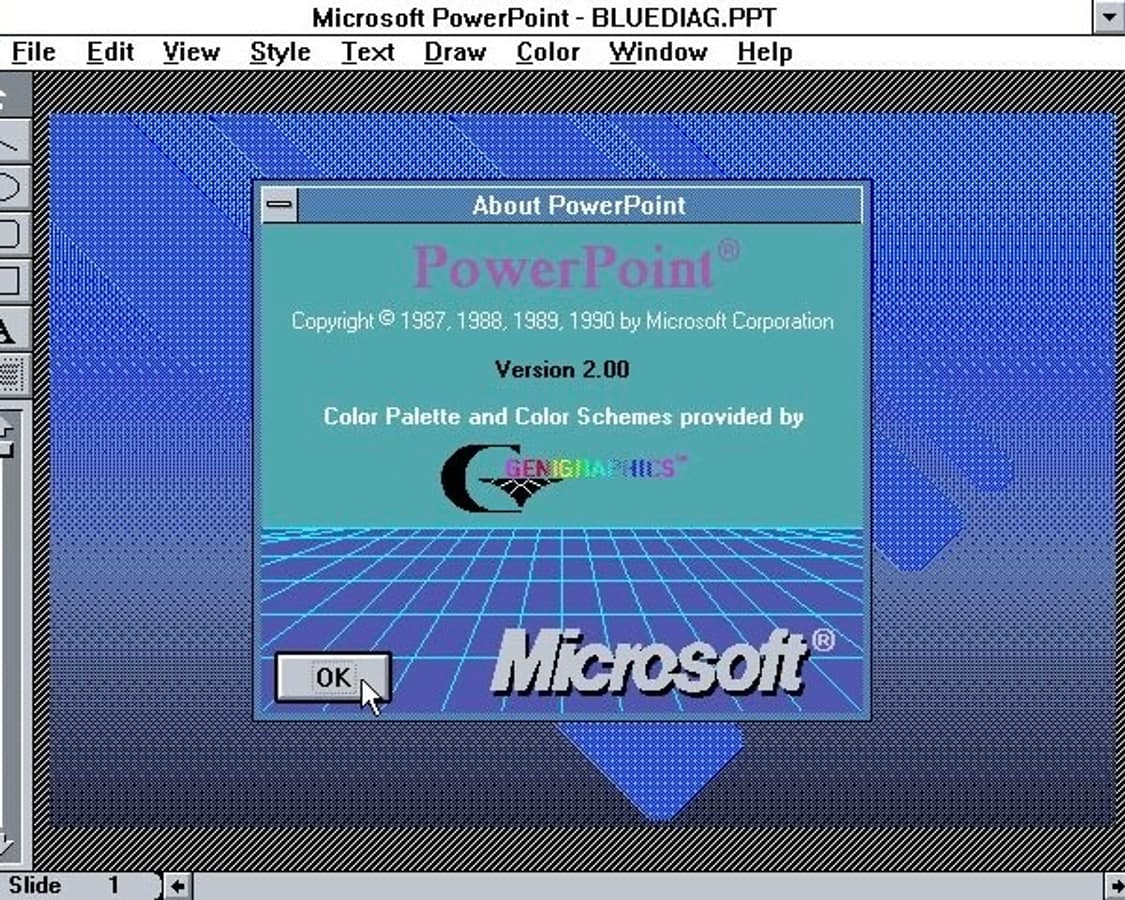Select the Line drawing tool
Image resolution: width=1125 pixels, height=900 pixels.
point(10,142)
